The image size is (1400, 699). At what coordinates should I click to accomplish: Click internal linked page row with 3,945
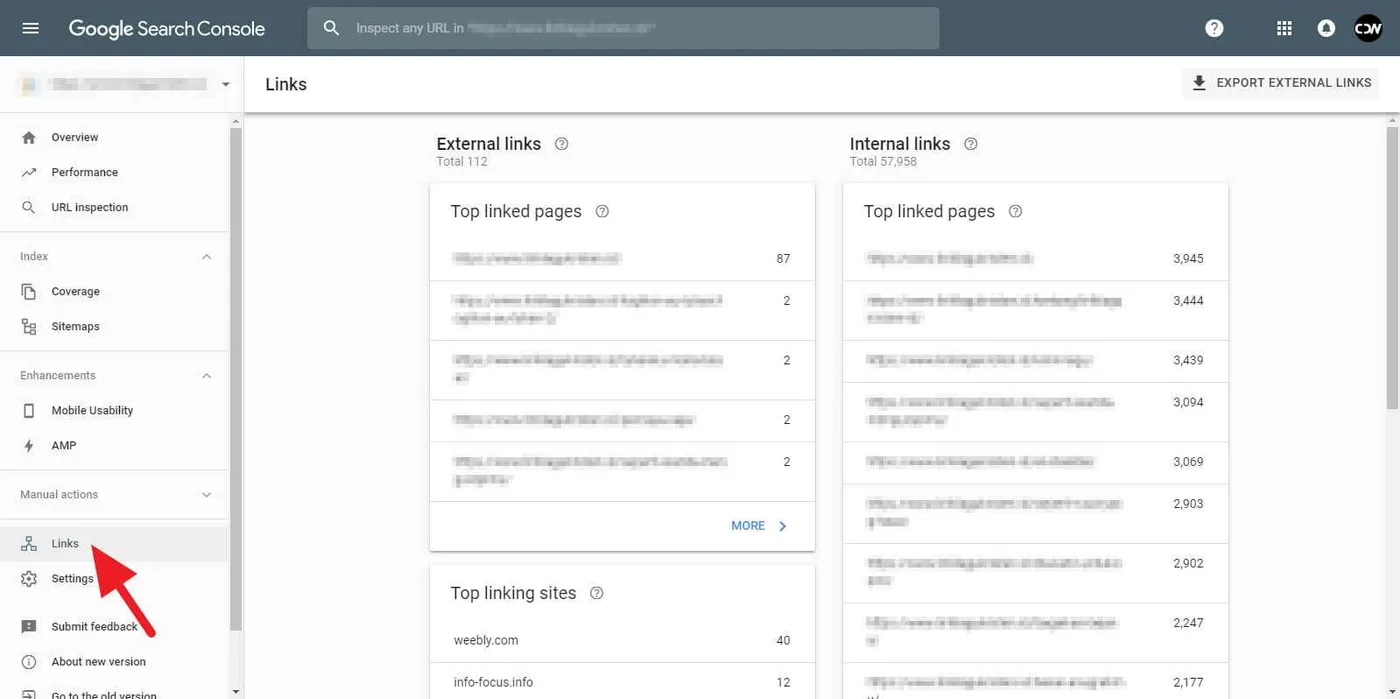[x=1035, y=258]
